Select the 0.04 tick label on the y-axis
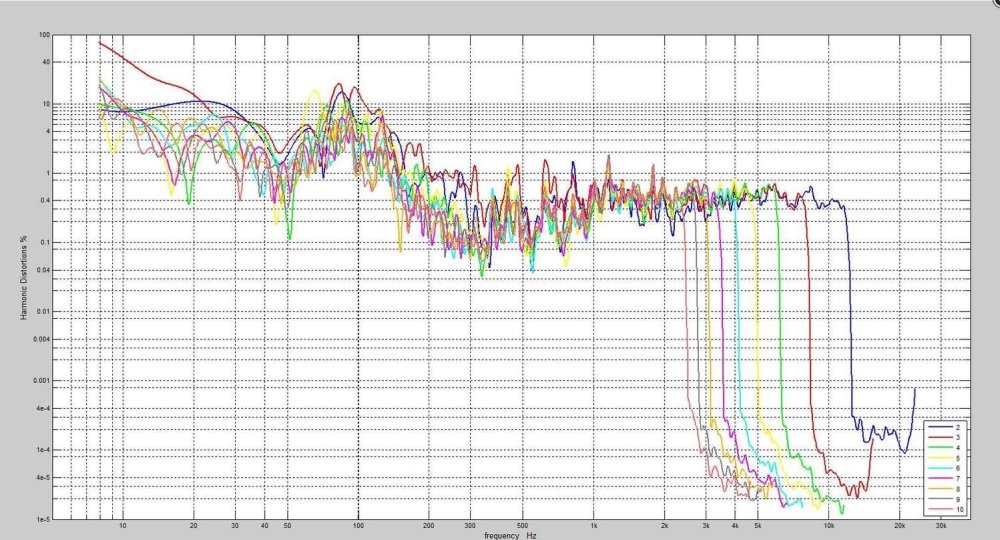Screen dimensions: 1000x540 (42, 270)
